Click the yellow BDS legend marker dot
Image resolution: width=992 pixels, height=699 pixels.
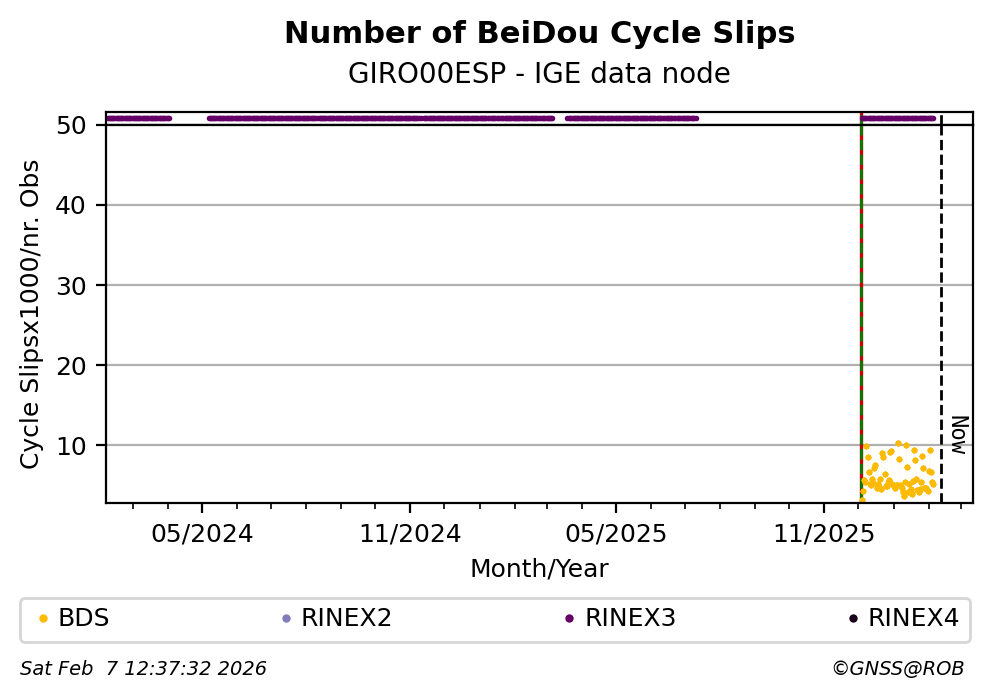tap(43, 618)
